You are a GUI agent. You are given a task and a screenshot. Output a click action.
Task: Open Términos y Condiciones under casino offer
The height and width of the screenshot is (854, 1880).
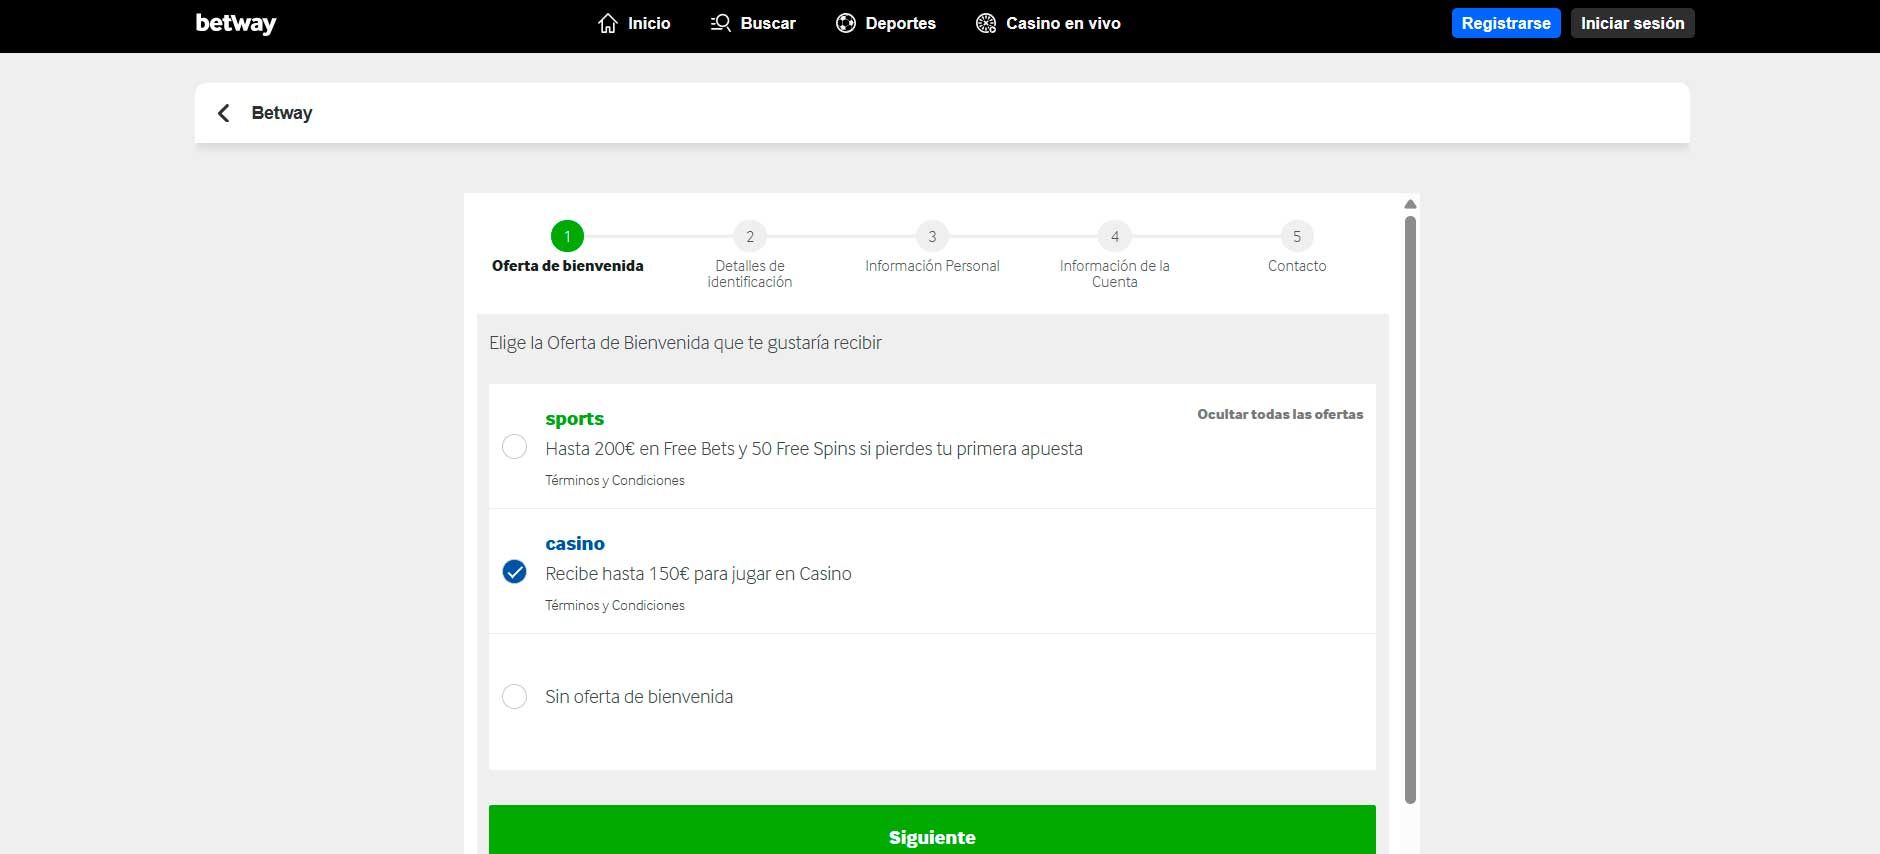tap(615, 605)
